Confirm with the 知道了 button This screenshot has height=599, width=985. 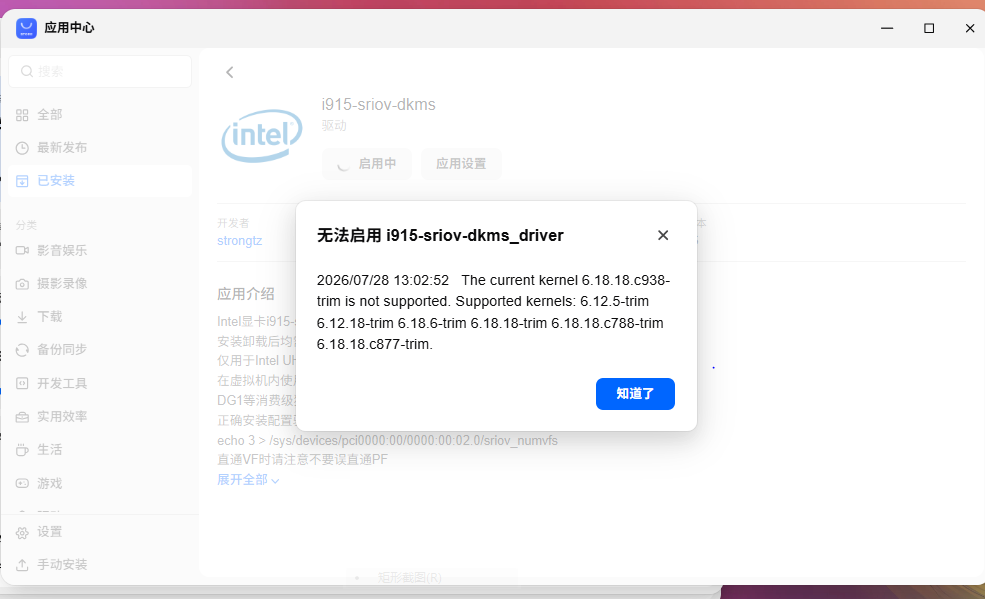pyautogui.click(x=635, y=394)
